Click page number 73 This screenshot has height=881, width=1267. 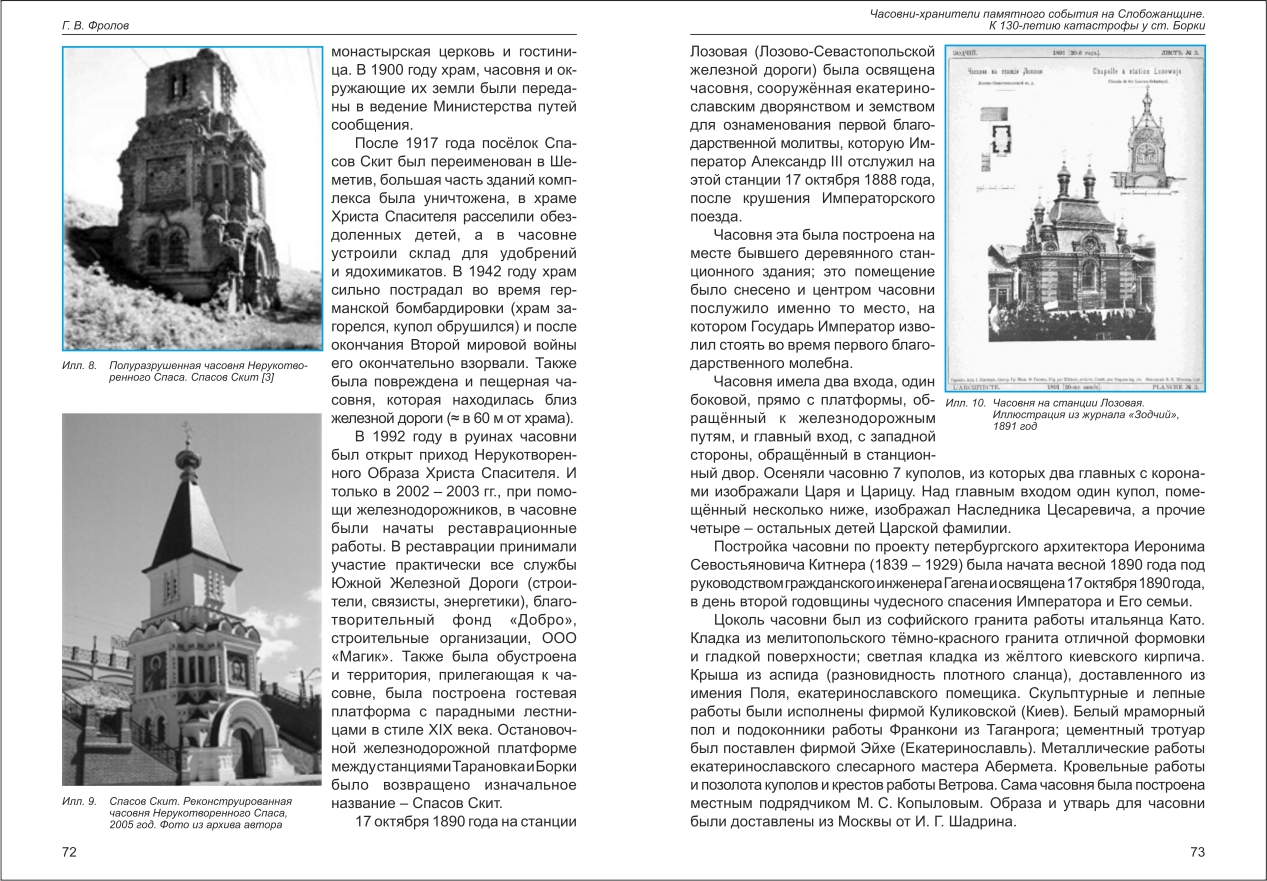click(x=1196, y=852)
